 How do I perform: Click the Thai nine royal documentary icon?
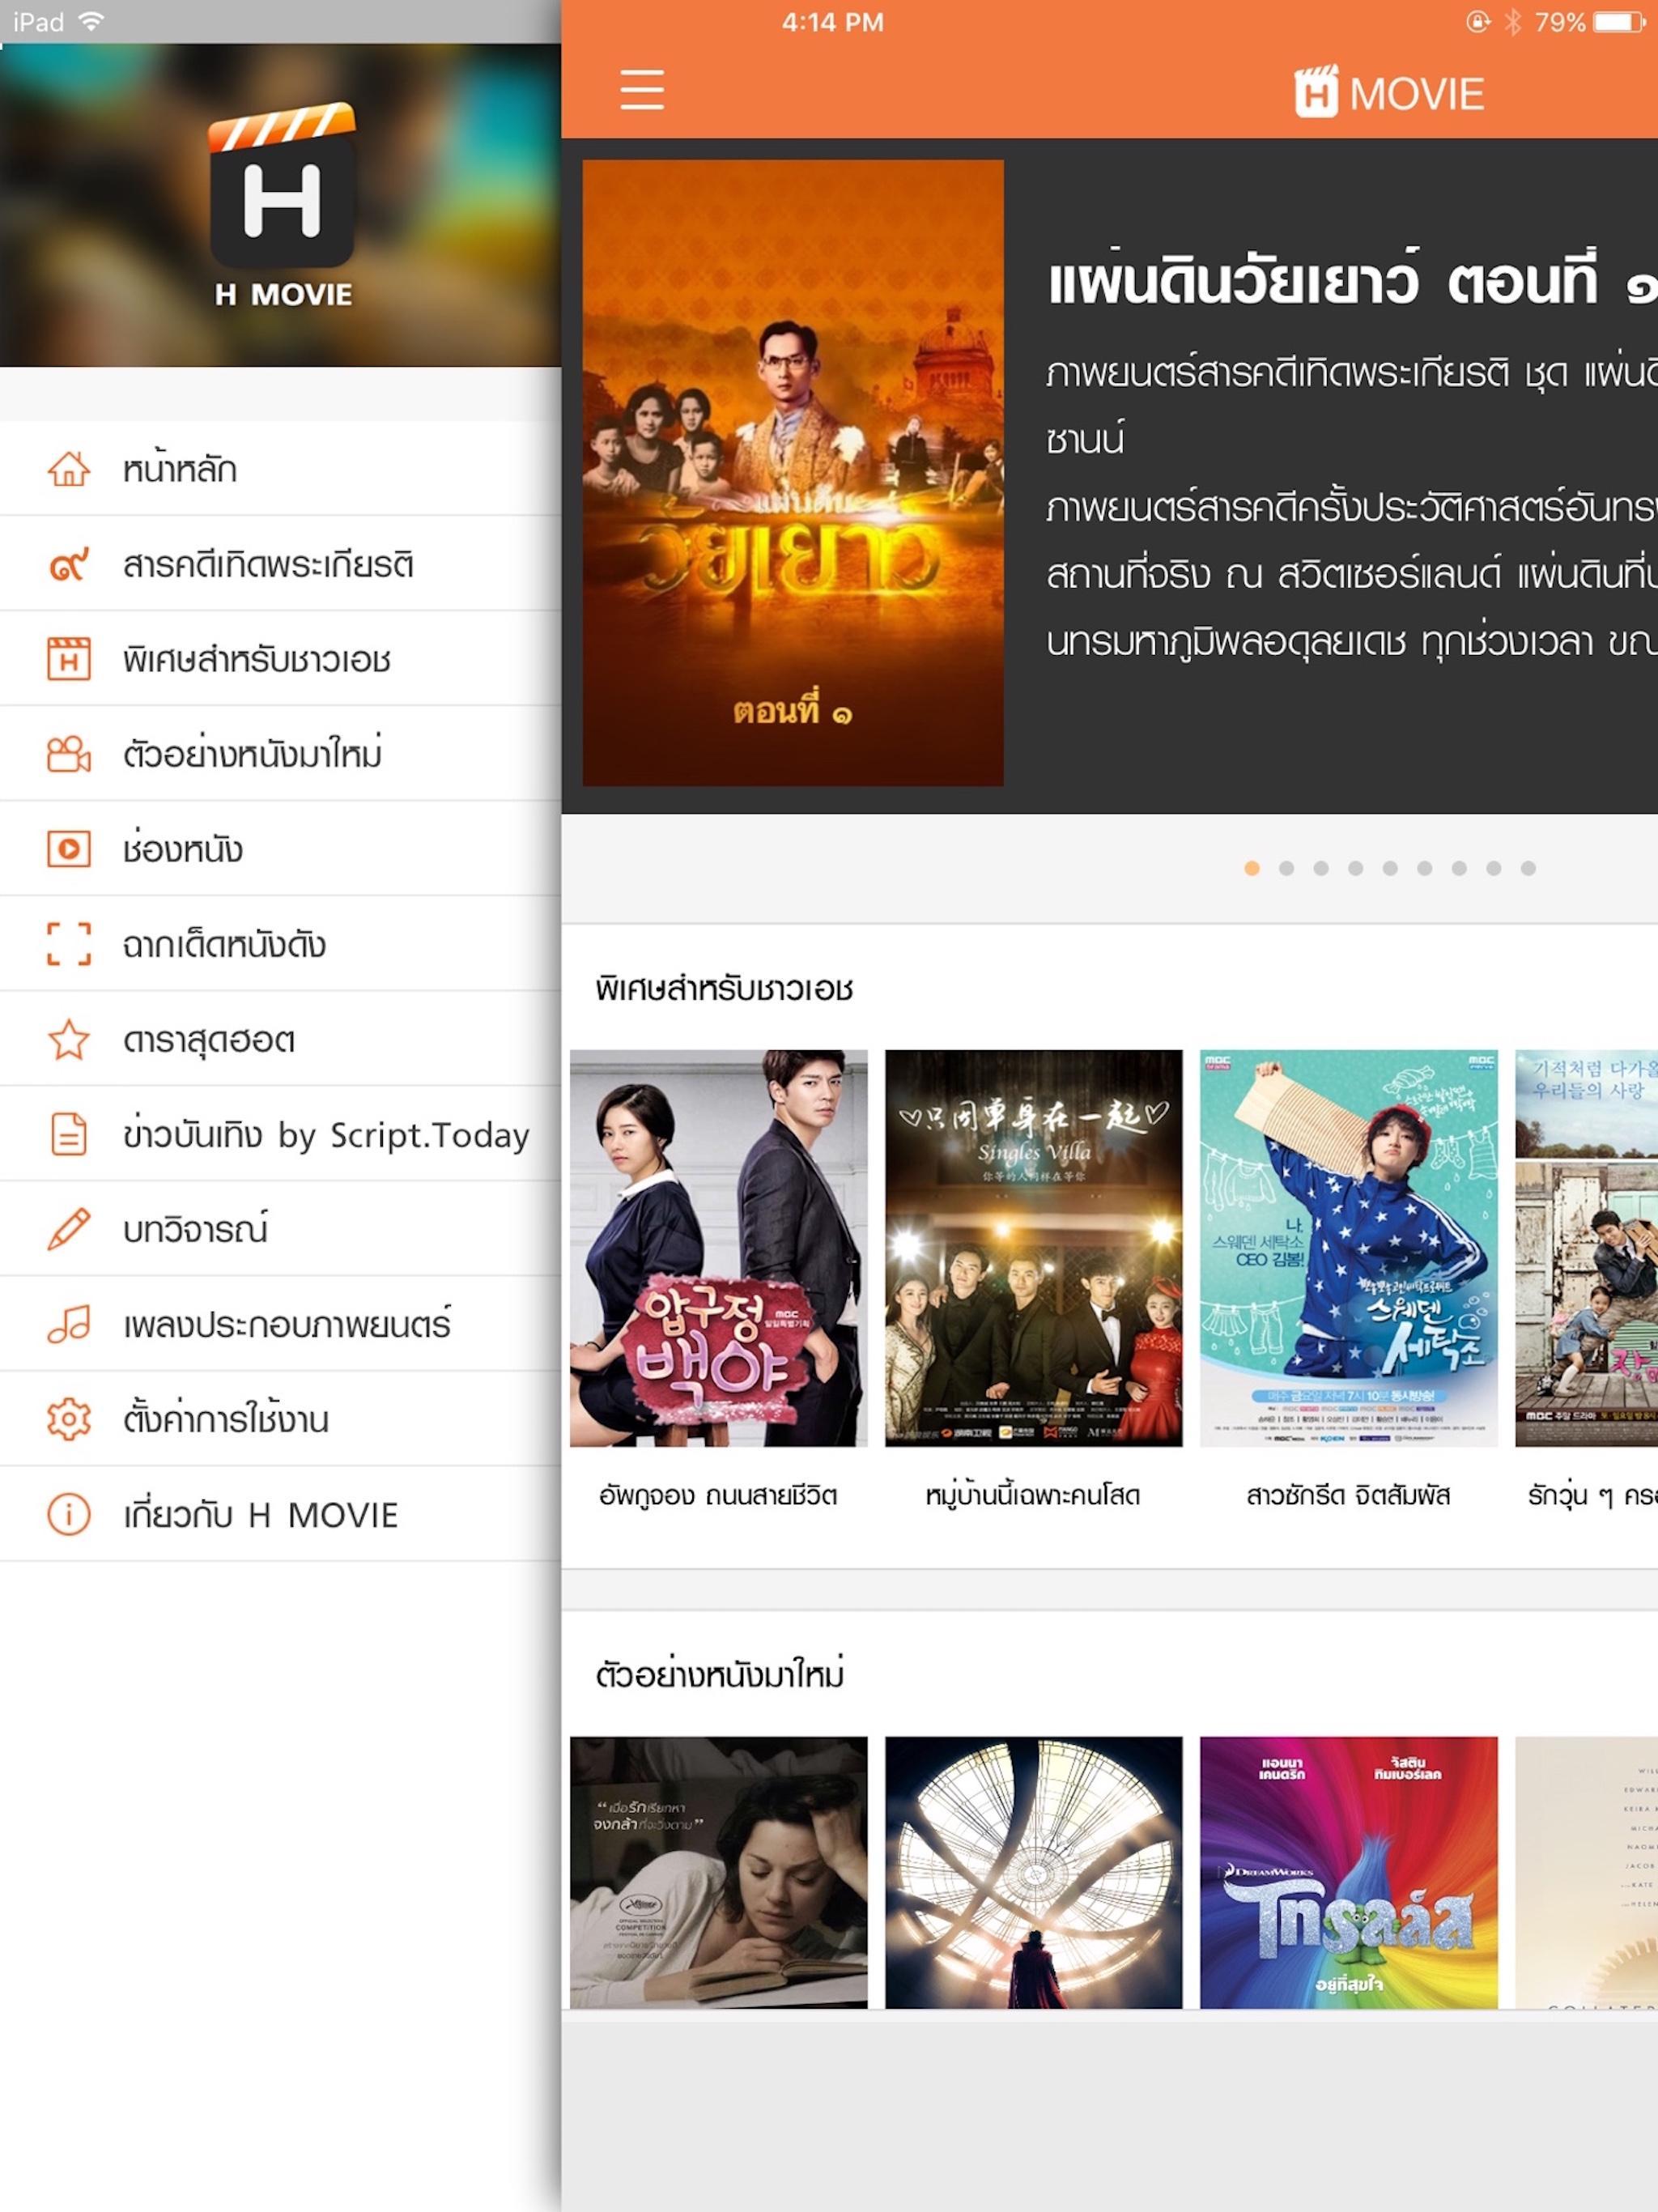click(69, 564)
